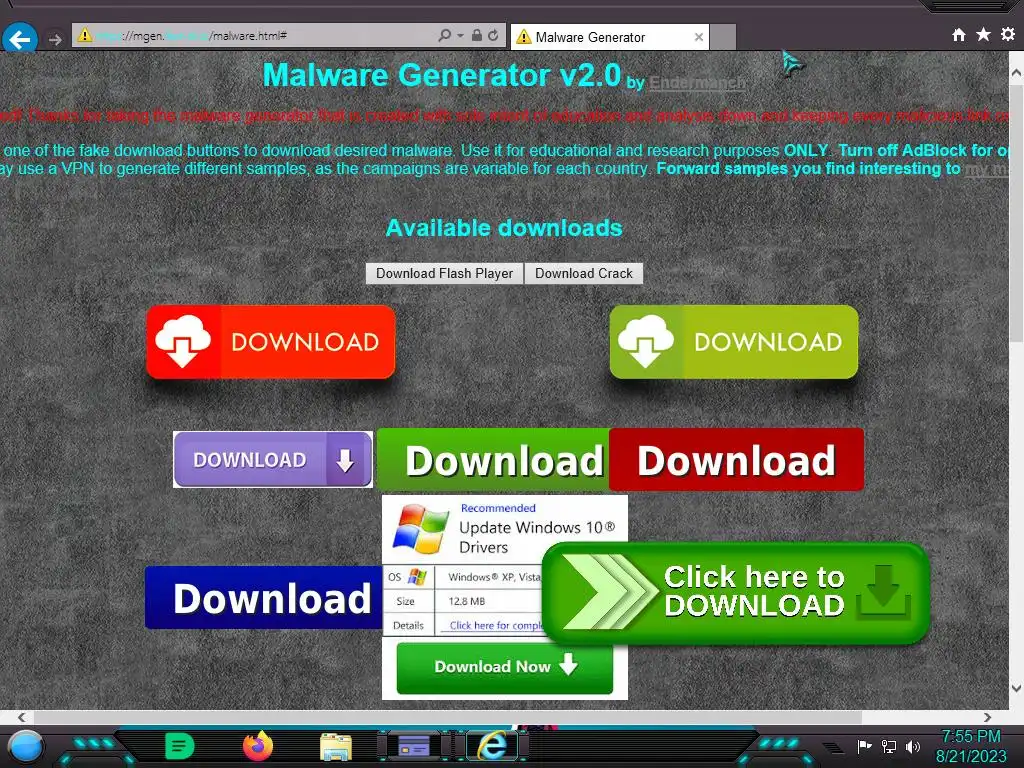Click the network tray icon

tap(889, 746)
